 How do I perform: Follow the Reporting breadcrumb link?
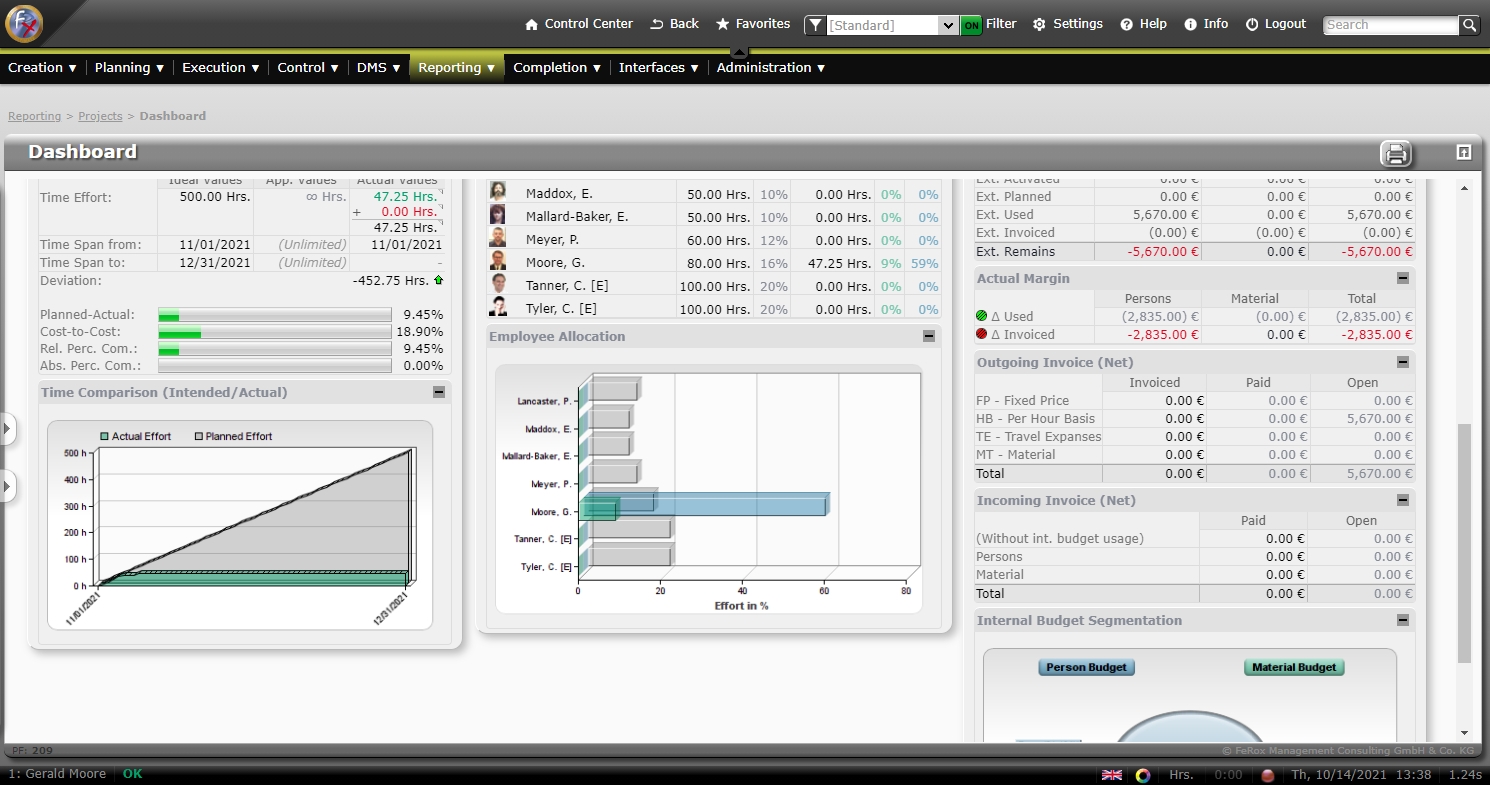pyautogui.click(x=35, y=116)
